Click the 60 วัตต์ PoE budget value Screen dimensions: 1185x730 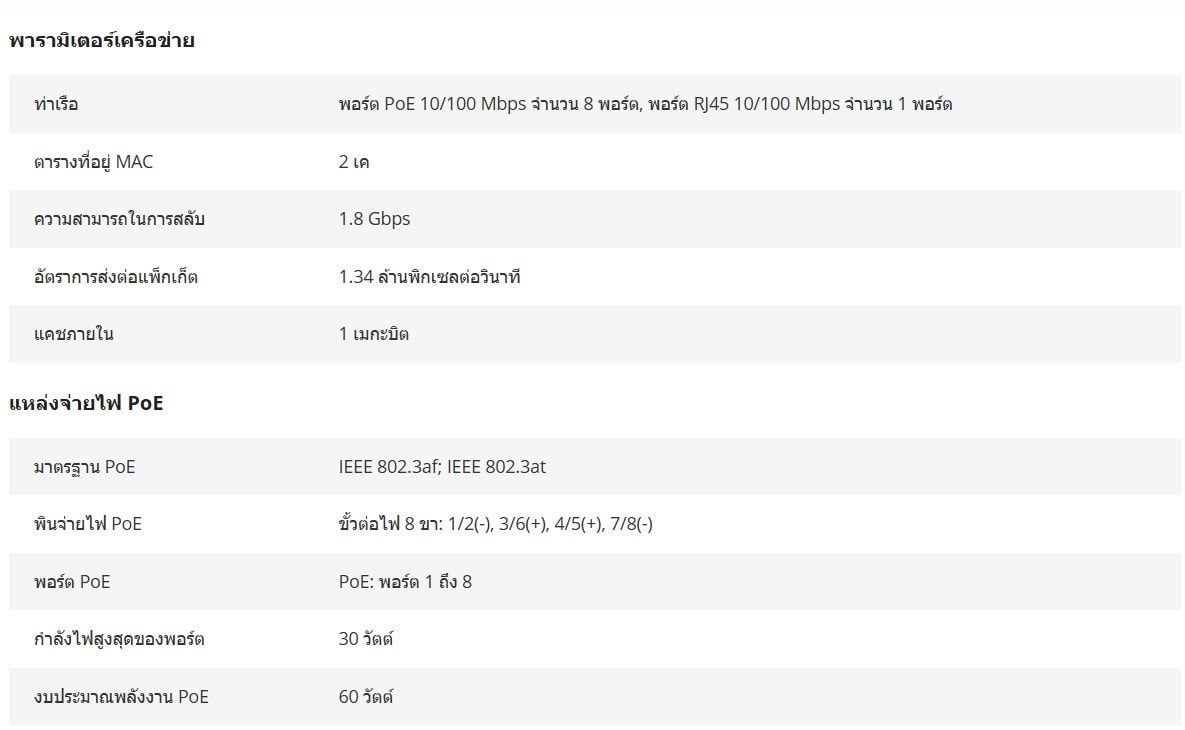pos(365,697)
